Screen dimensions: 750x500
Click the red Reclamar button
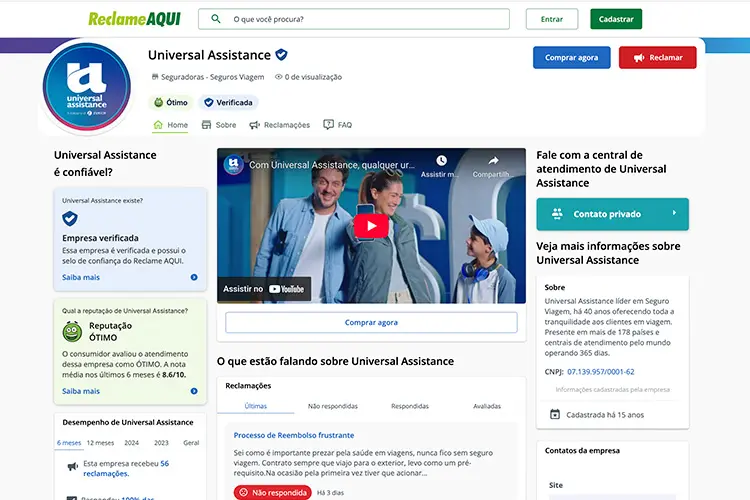[658, 57]
